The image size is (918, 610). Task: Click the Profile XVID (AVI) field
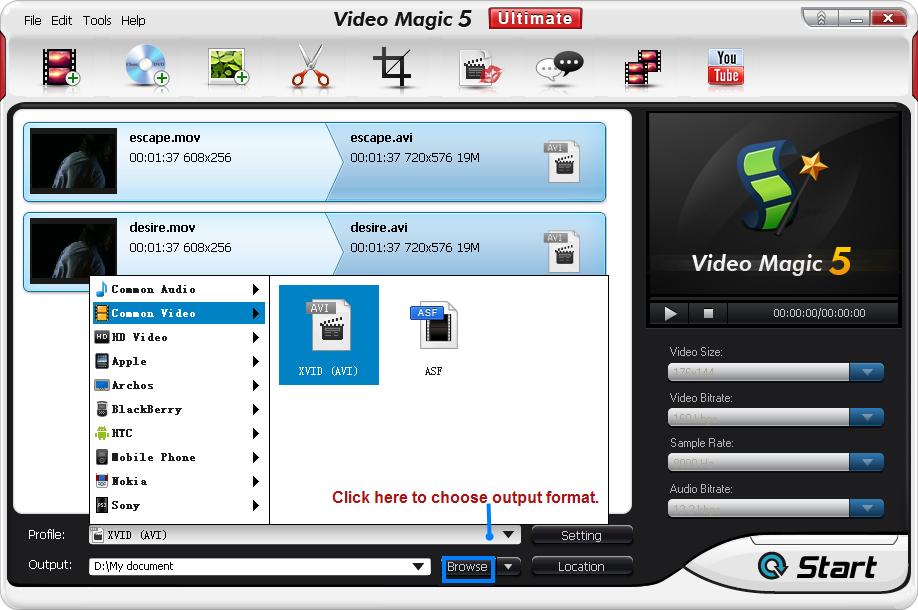304,534
